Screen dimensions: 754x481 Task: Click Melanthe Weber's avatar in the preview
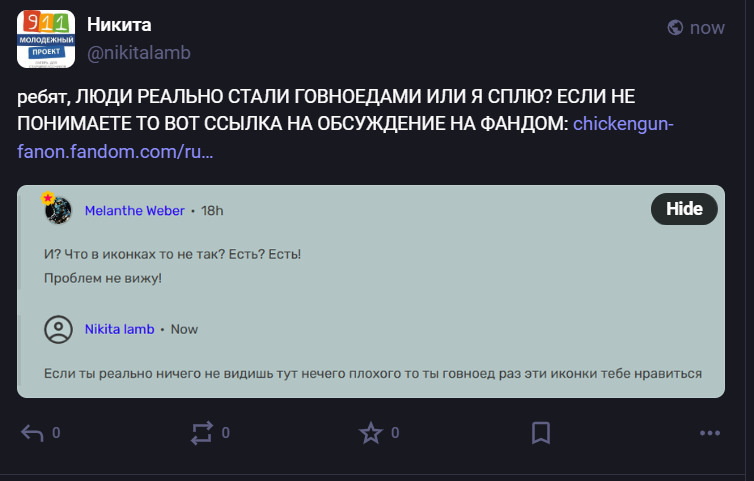pos(59,210)
